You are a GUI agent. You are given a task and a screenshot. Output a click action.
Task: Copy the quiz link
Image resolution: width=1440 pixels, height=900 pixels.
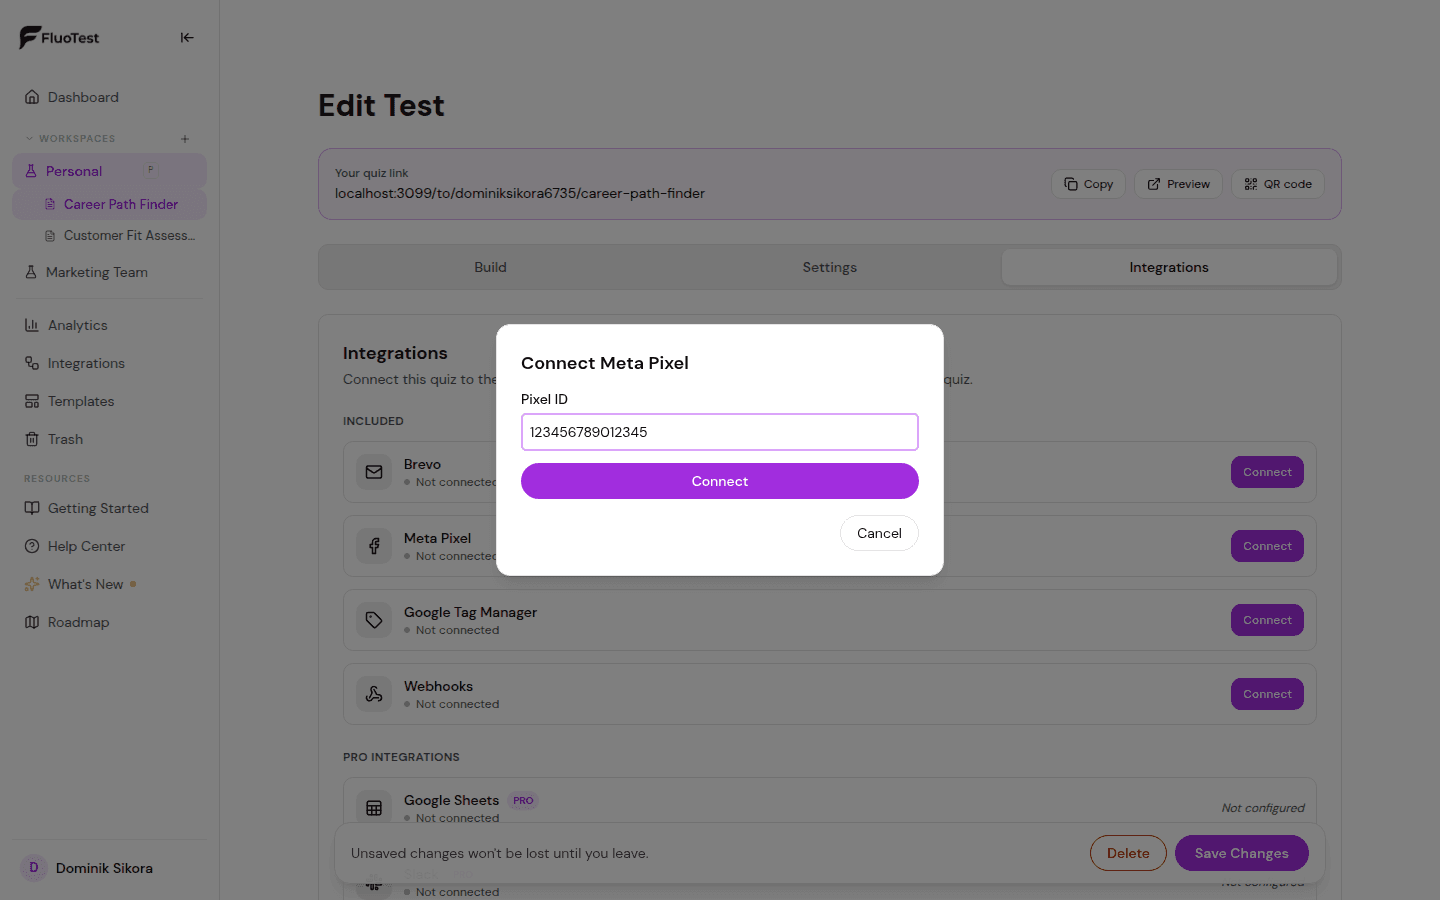pyautogui.click(x=1088, y=184)
